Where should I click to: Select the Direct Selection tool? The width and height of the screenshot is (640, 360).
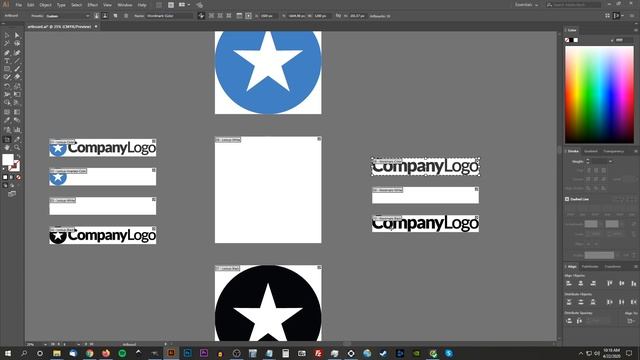(17, 36)
